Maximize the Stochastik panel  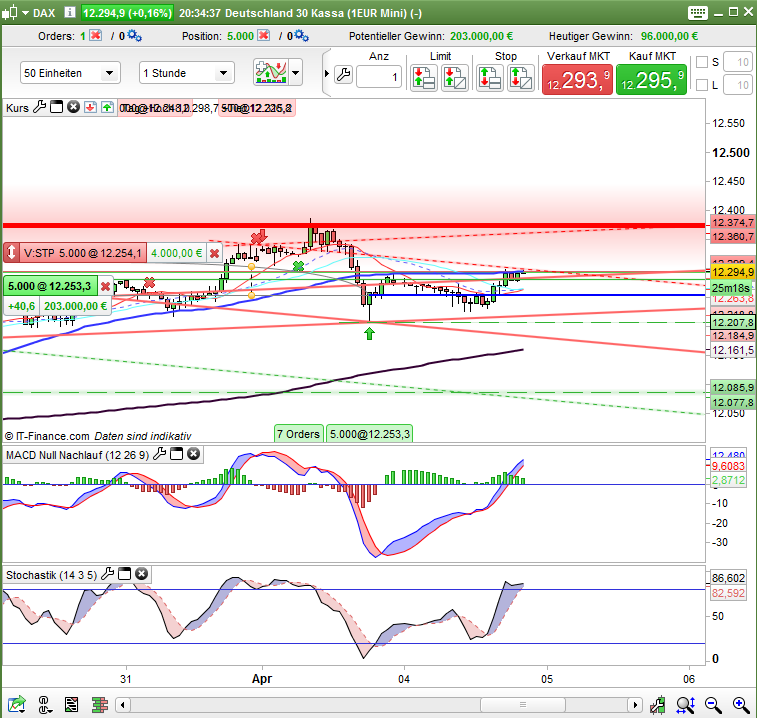(125, 574)
